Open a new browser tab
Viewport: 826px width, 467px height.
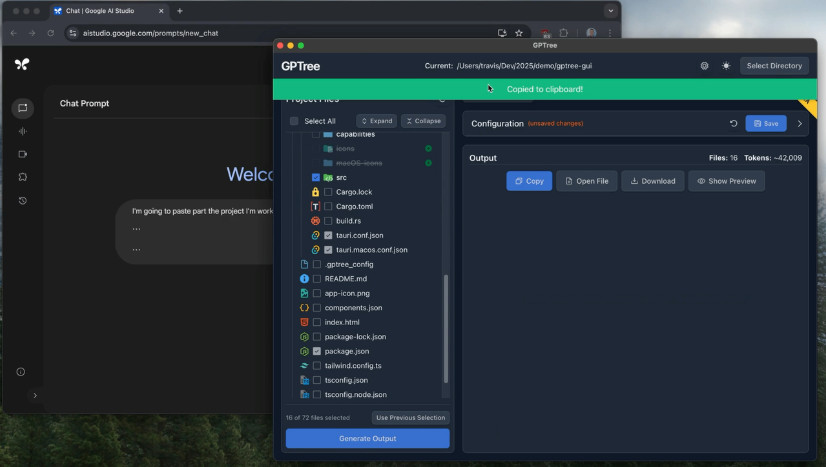pos(180,11)
